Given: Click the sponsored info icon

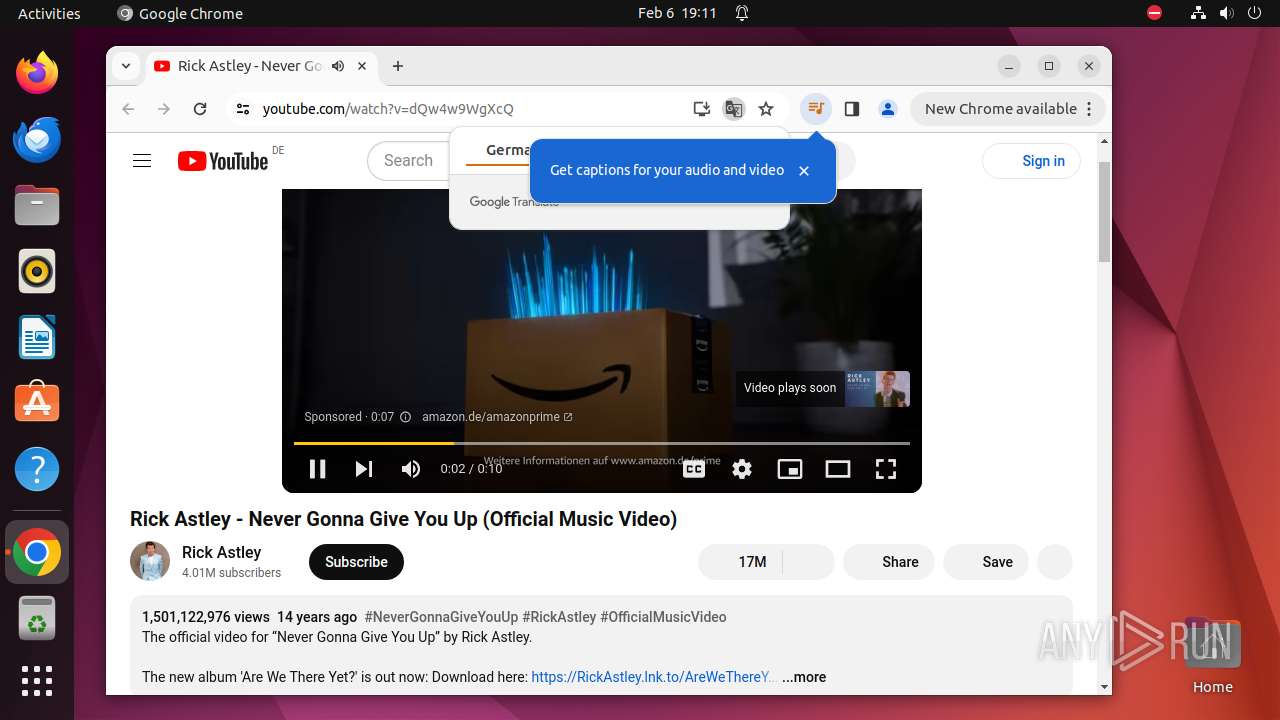Looking at the screenshot, I should pos(405,417).
